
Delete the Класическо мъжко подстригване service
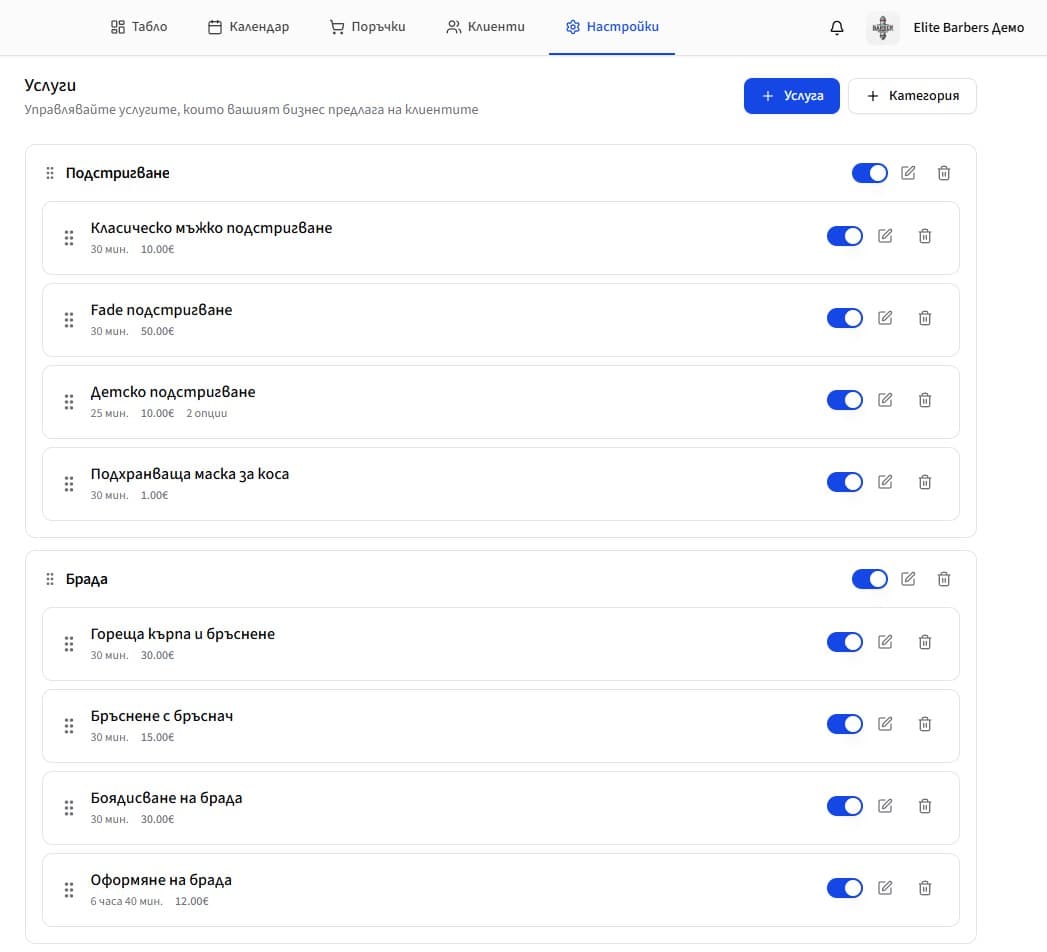(x=924, y=236)
